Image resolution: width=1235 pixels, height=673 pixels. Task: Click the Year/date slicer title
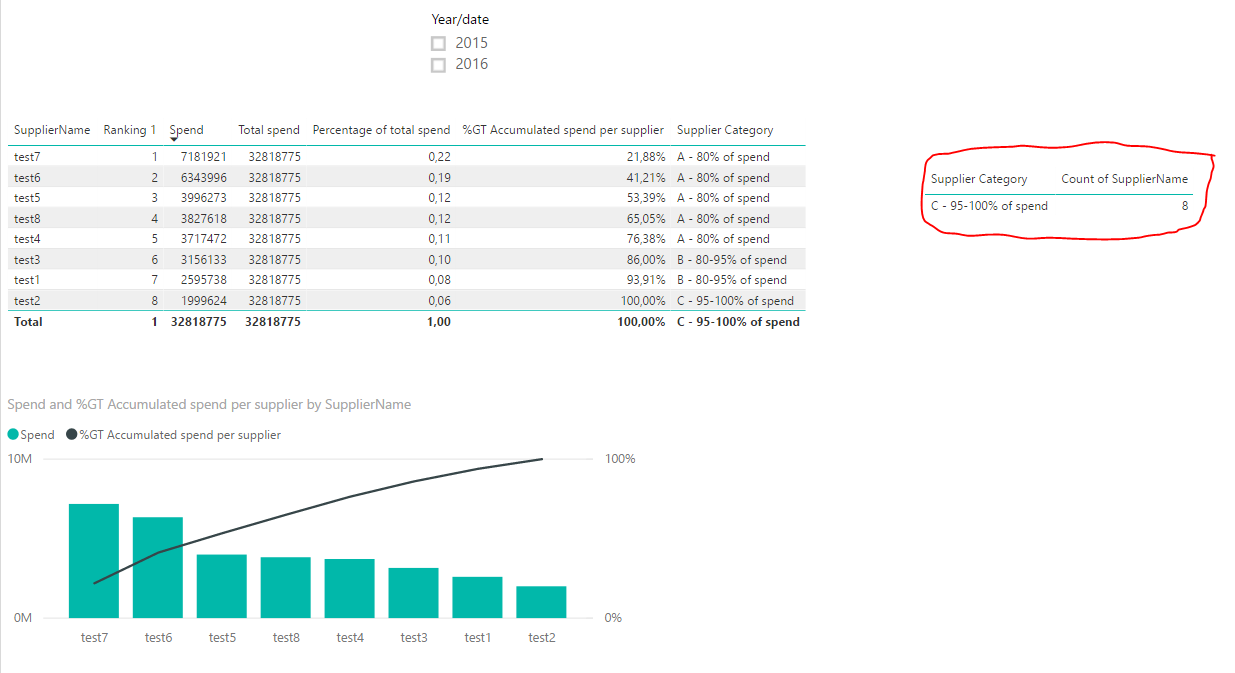coord(460,19)
